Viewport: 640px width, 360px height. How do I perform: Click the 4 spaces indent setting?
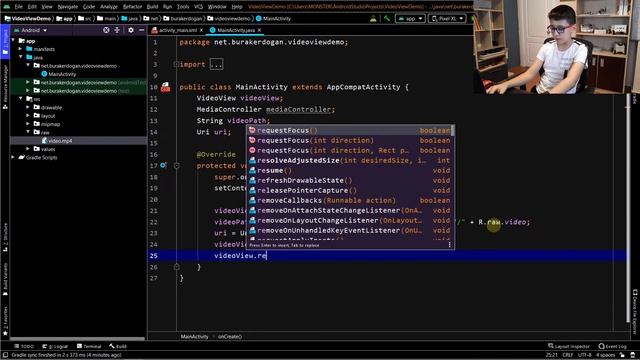coord(605,355)
